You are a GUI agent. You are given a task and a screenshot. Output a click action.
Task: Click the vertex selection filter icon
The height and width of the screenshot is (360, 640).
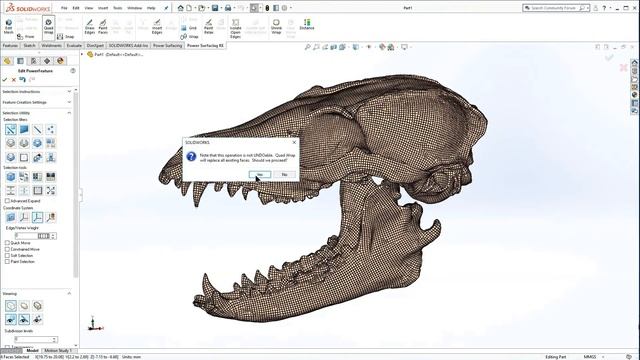click(51, 130)
